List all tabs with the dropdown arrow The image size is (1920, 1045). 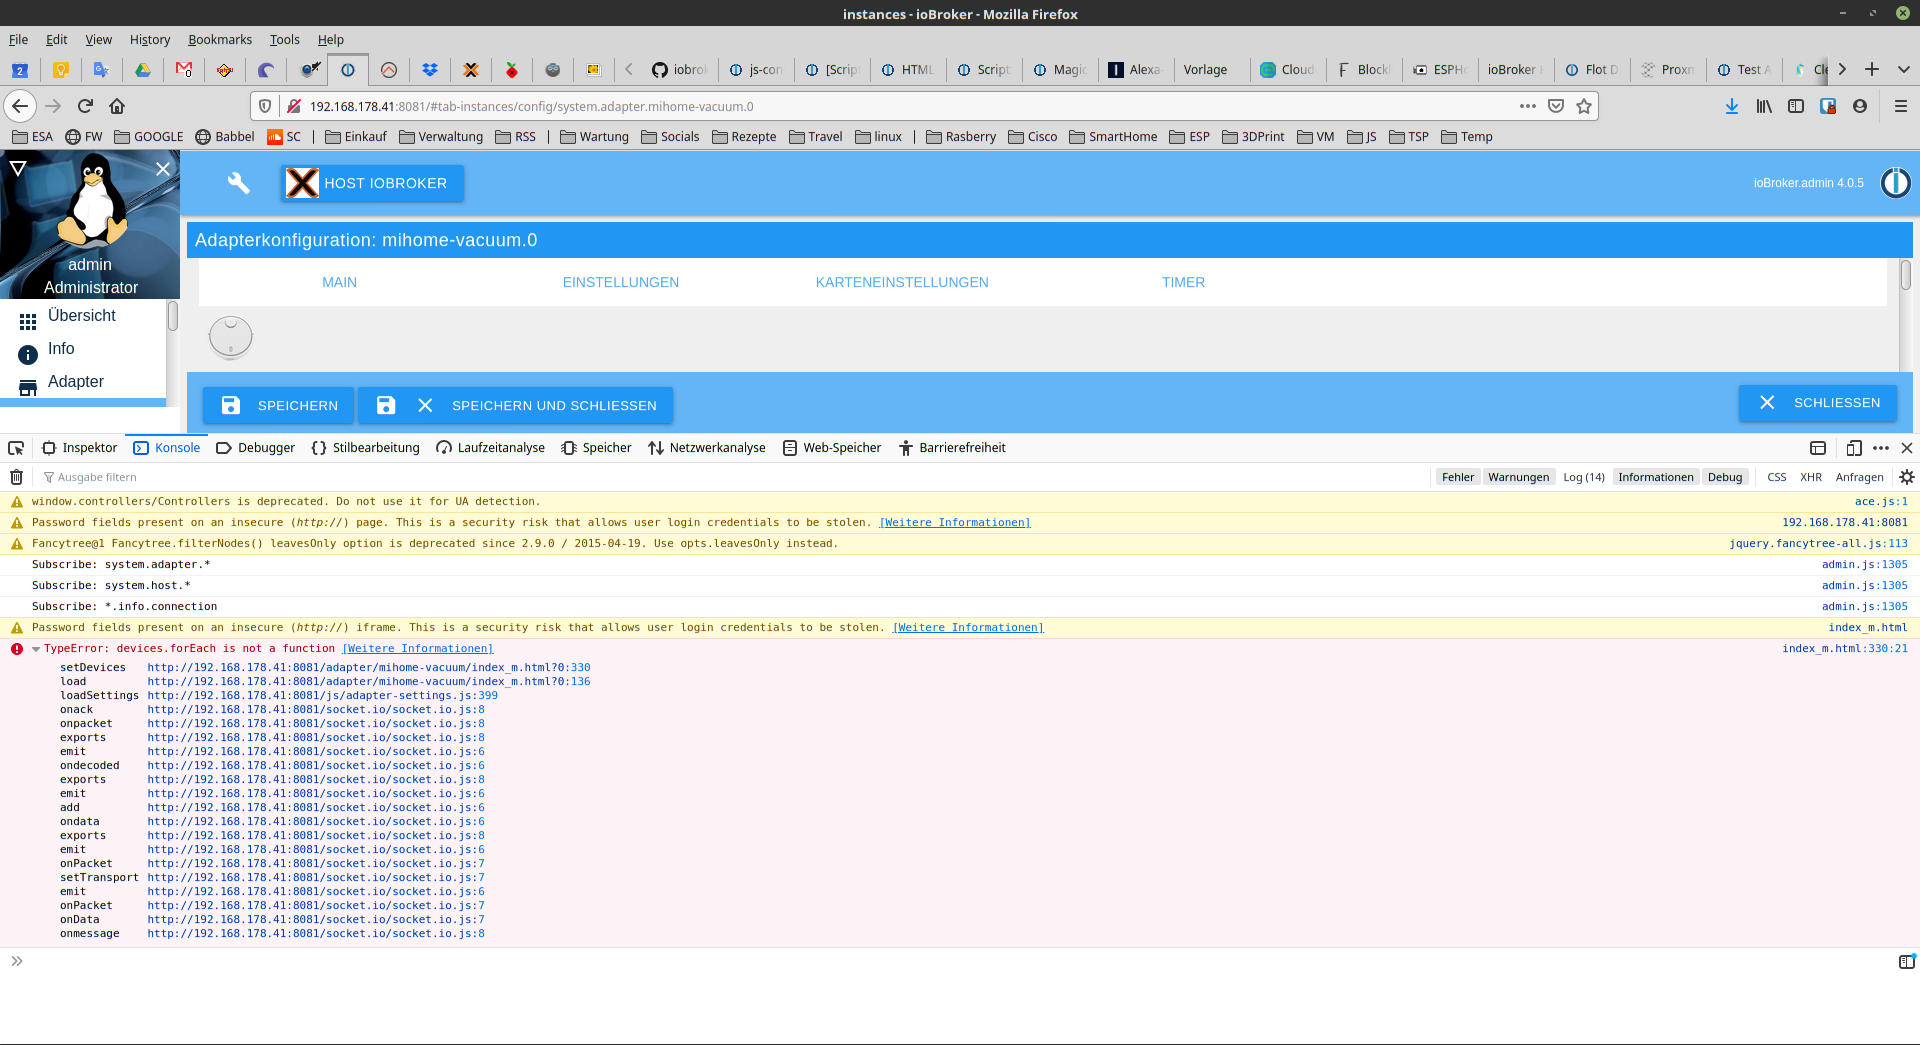1904,69
